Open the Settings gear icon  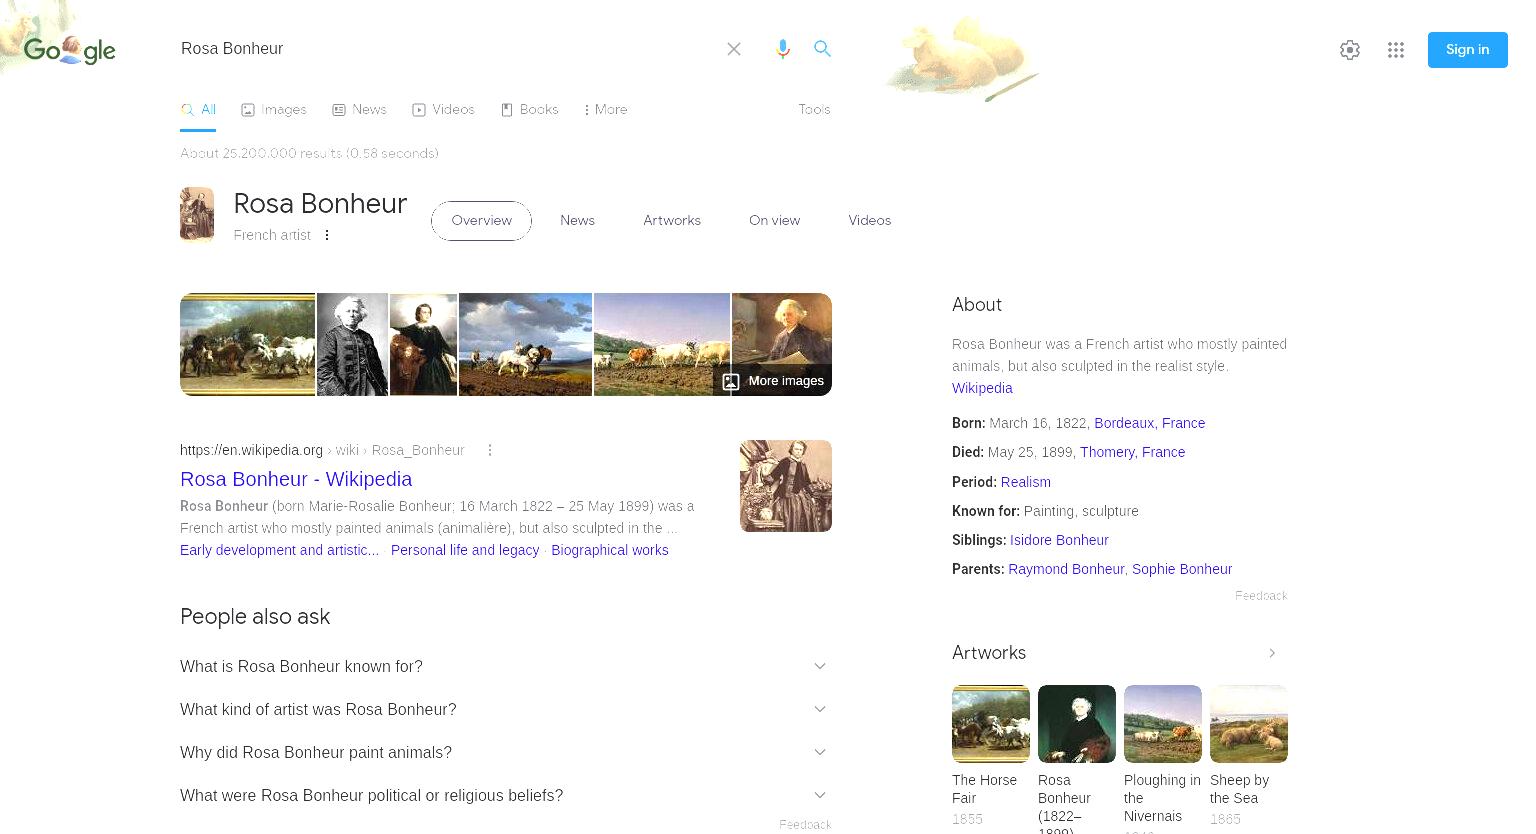1350,50
